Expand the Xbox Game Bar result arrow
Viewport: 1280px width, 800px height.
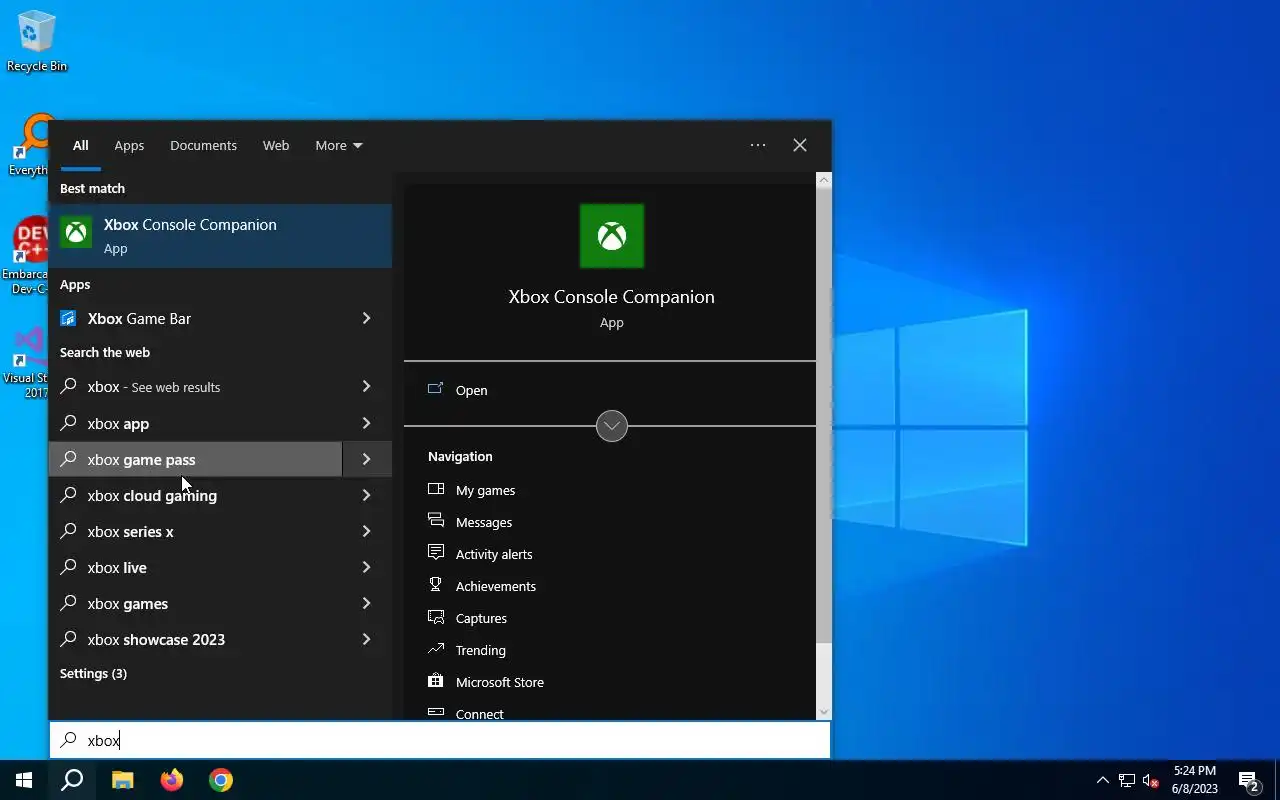366,318
